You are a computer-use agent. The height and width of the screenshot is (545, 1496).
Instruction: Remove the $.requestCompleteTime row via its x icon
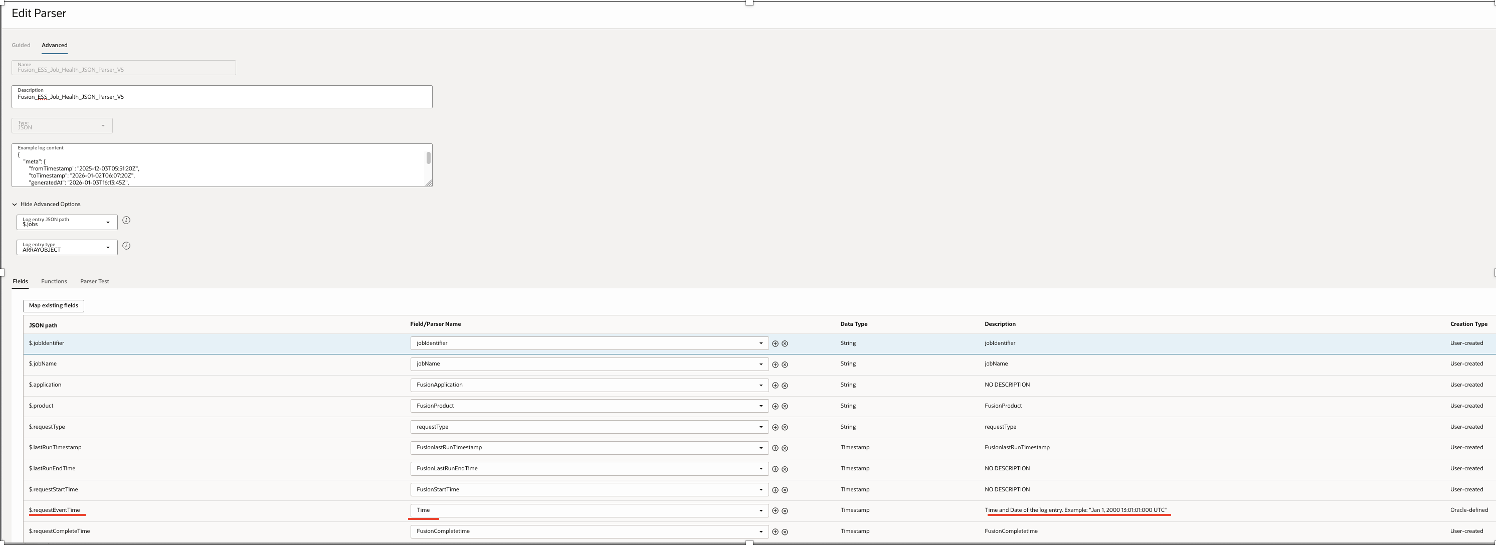tap(785, 531)
